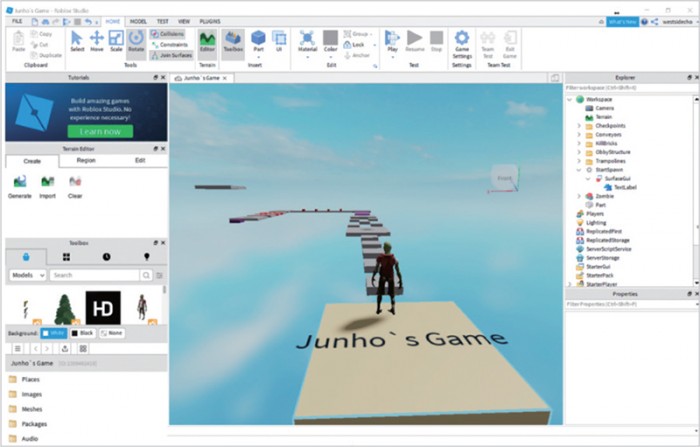The image size is (700, 447).
Task: Click the Stop test button
Action: coord(436,41)
